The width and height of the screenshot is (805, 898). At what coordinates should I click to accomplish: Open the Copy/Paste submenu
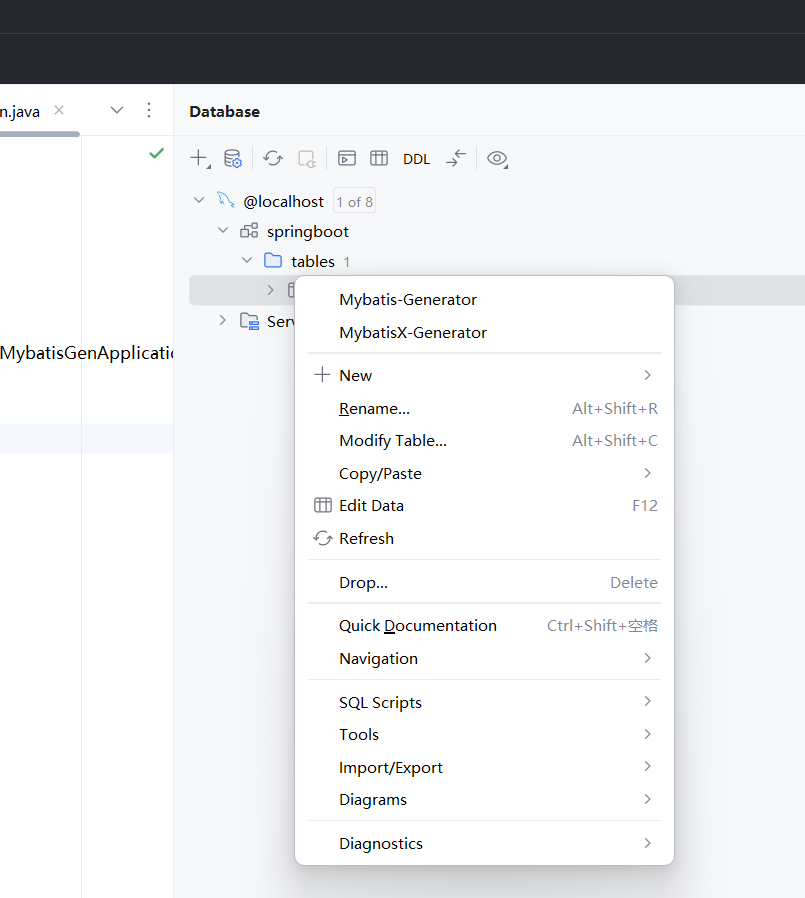coord(484,474)
